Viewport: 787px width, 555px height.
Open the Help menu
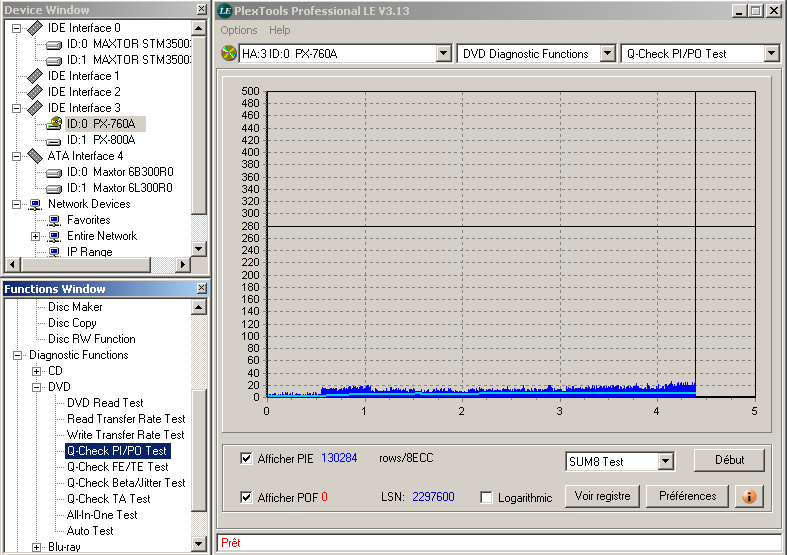pyautogui.click(x=280, y=30)
